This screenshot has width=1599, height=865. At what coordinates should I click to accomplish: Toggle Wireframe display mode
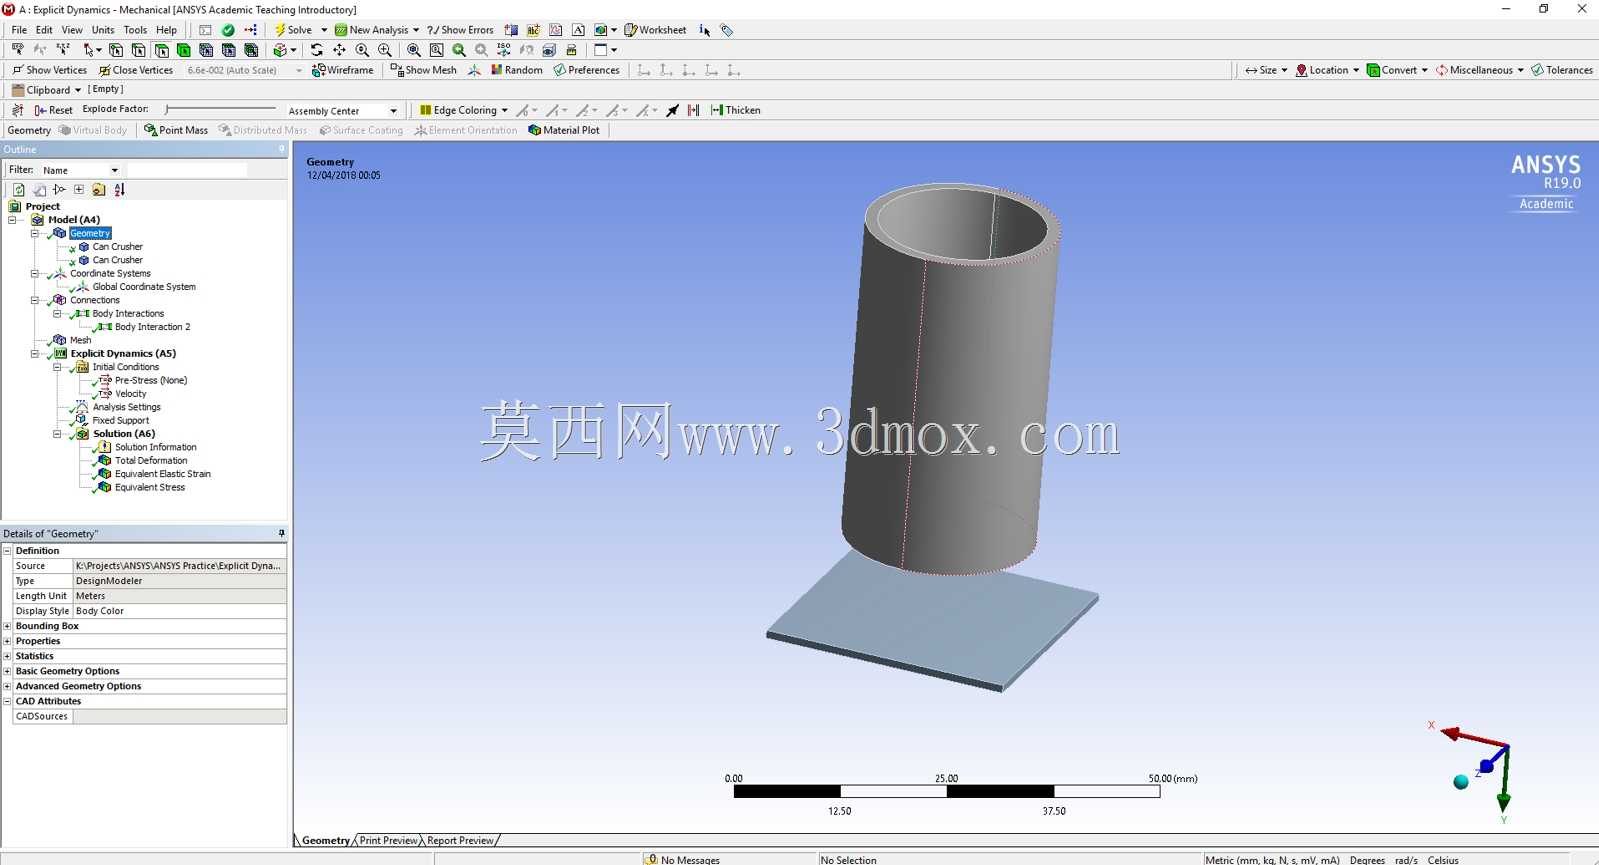[x=342, y=70]
